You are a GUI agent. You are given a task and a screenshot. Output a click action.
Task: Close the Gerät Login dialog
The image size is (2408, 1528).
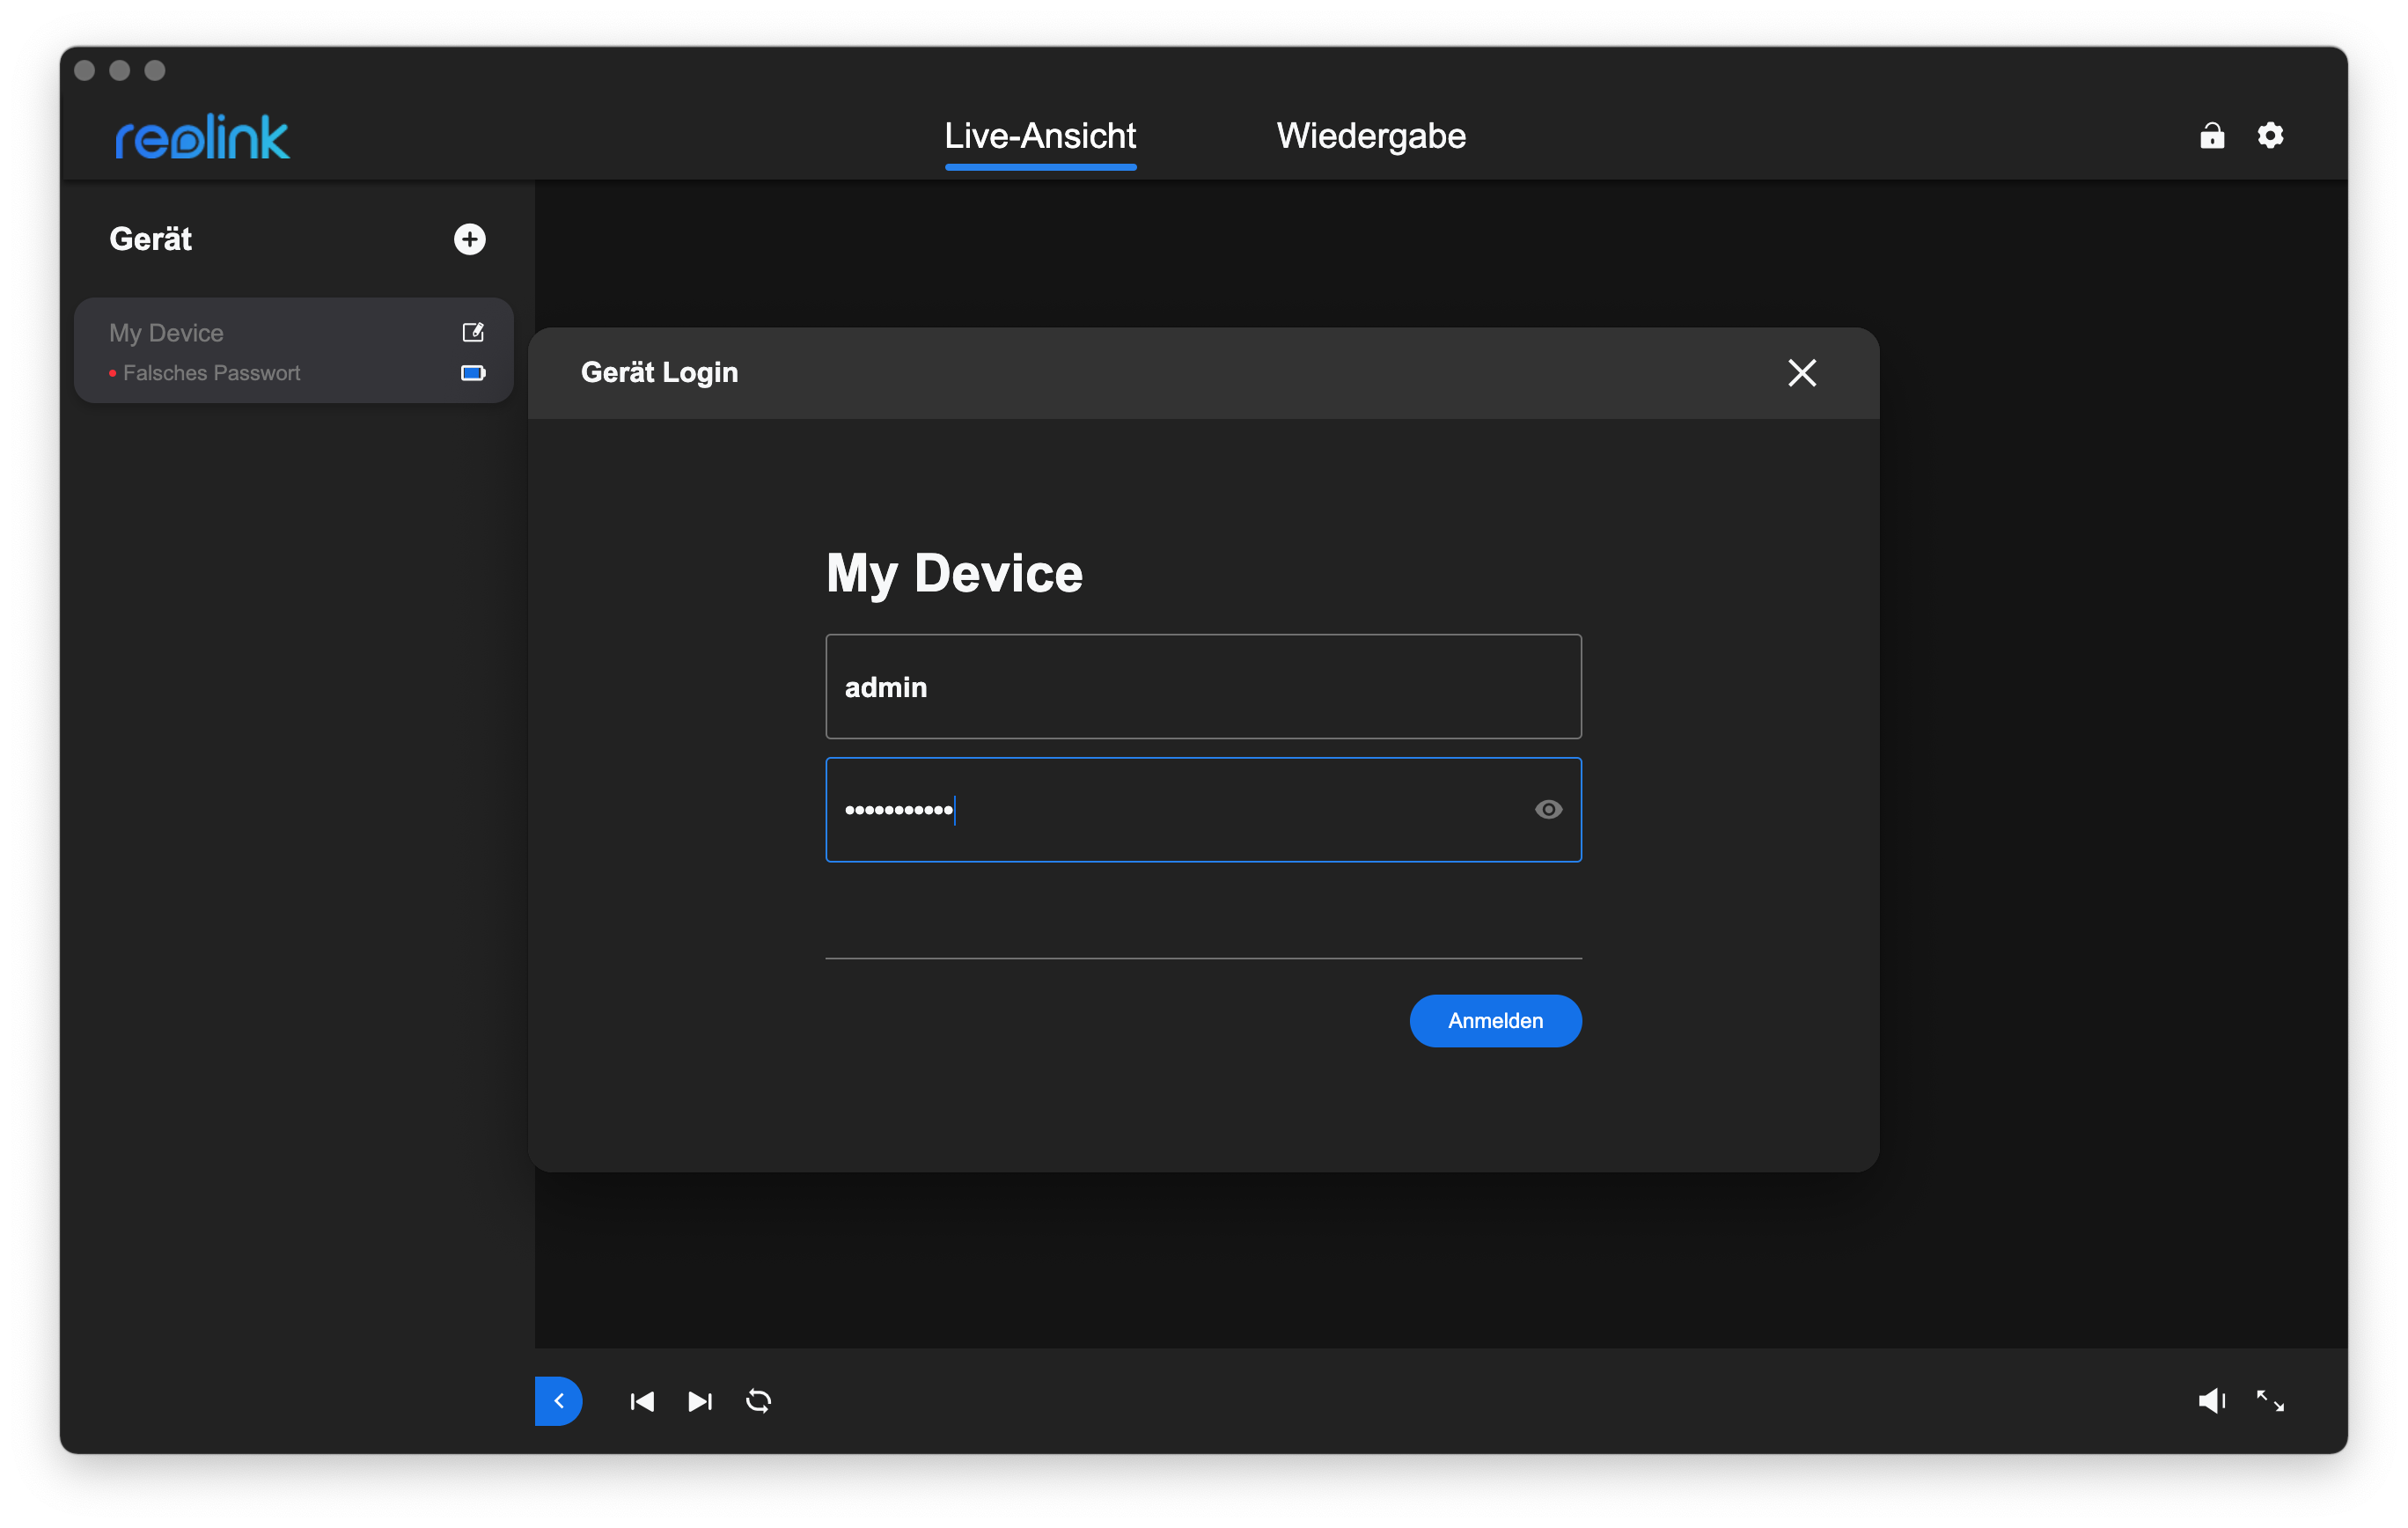[x=1802, y=373]
